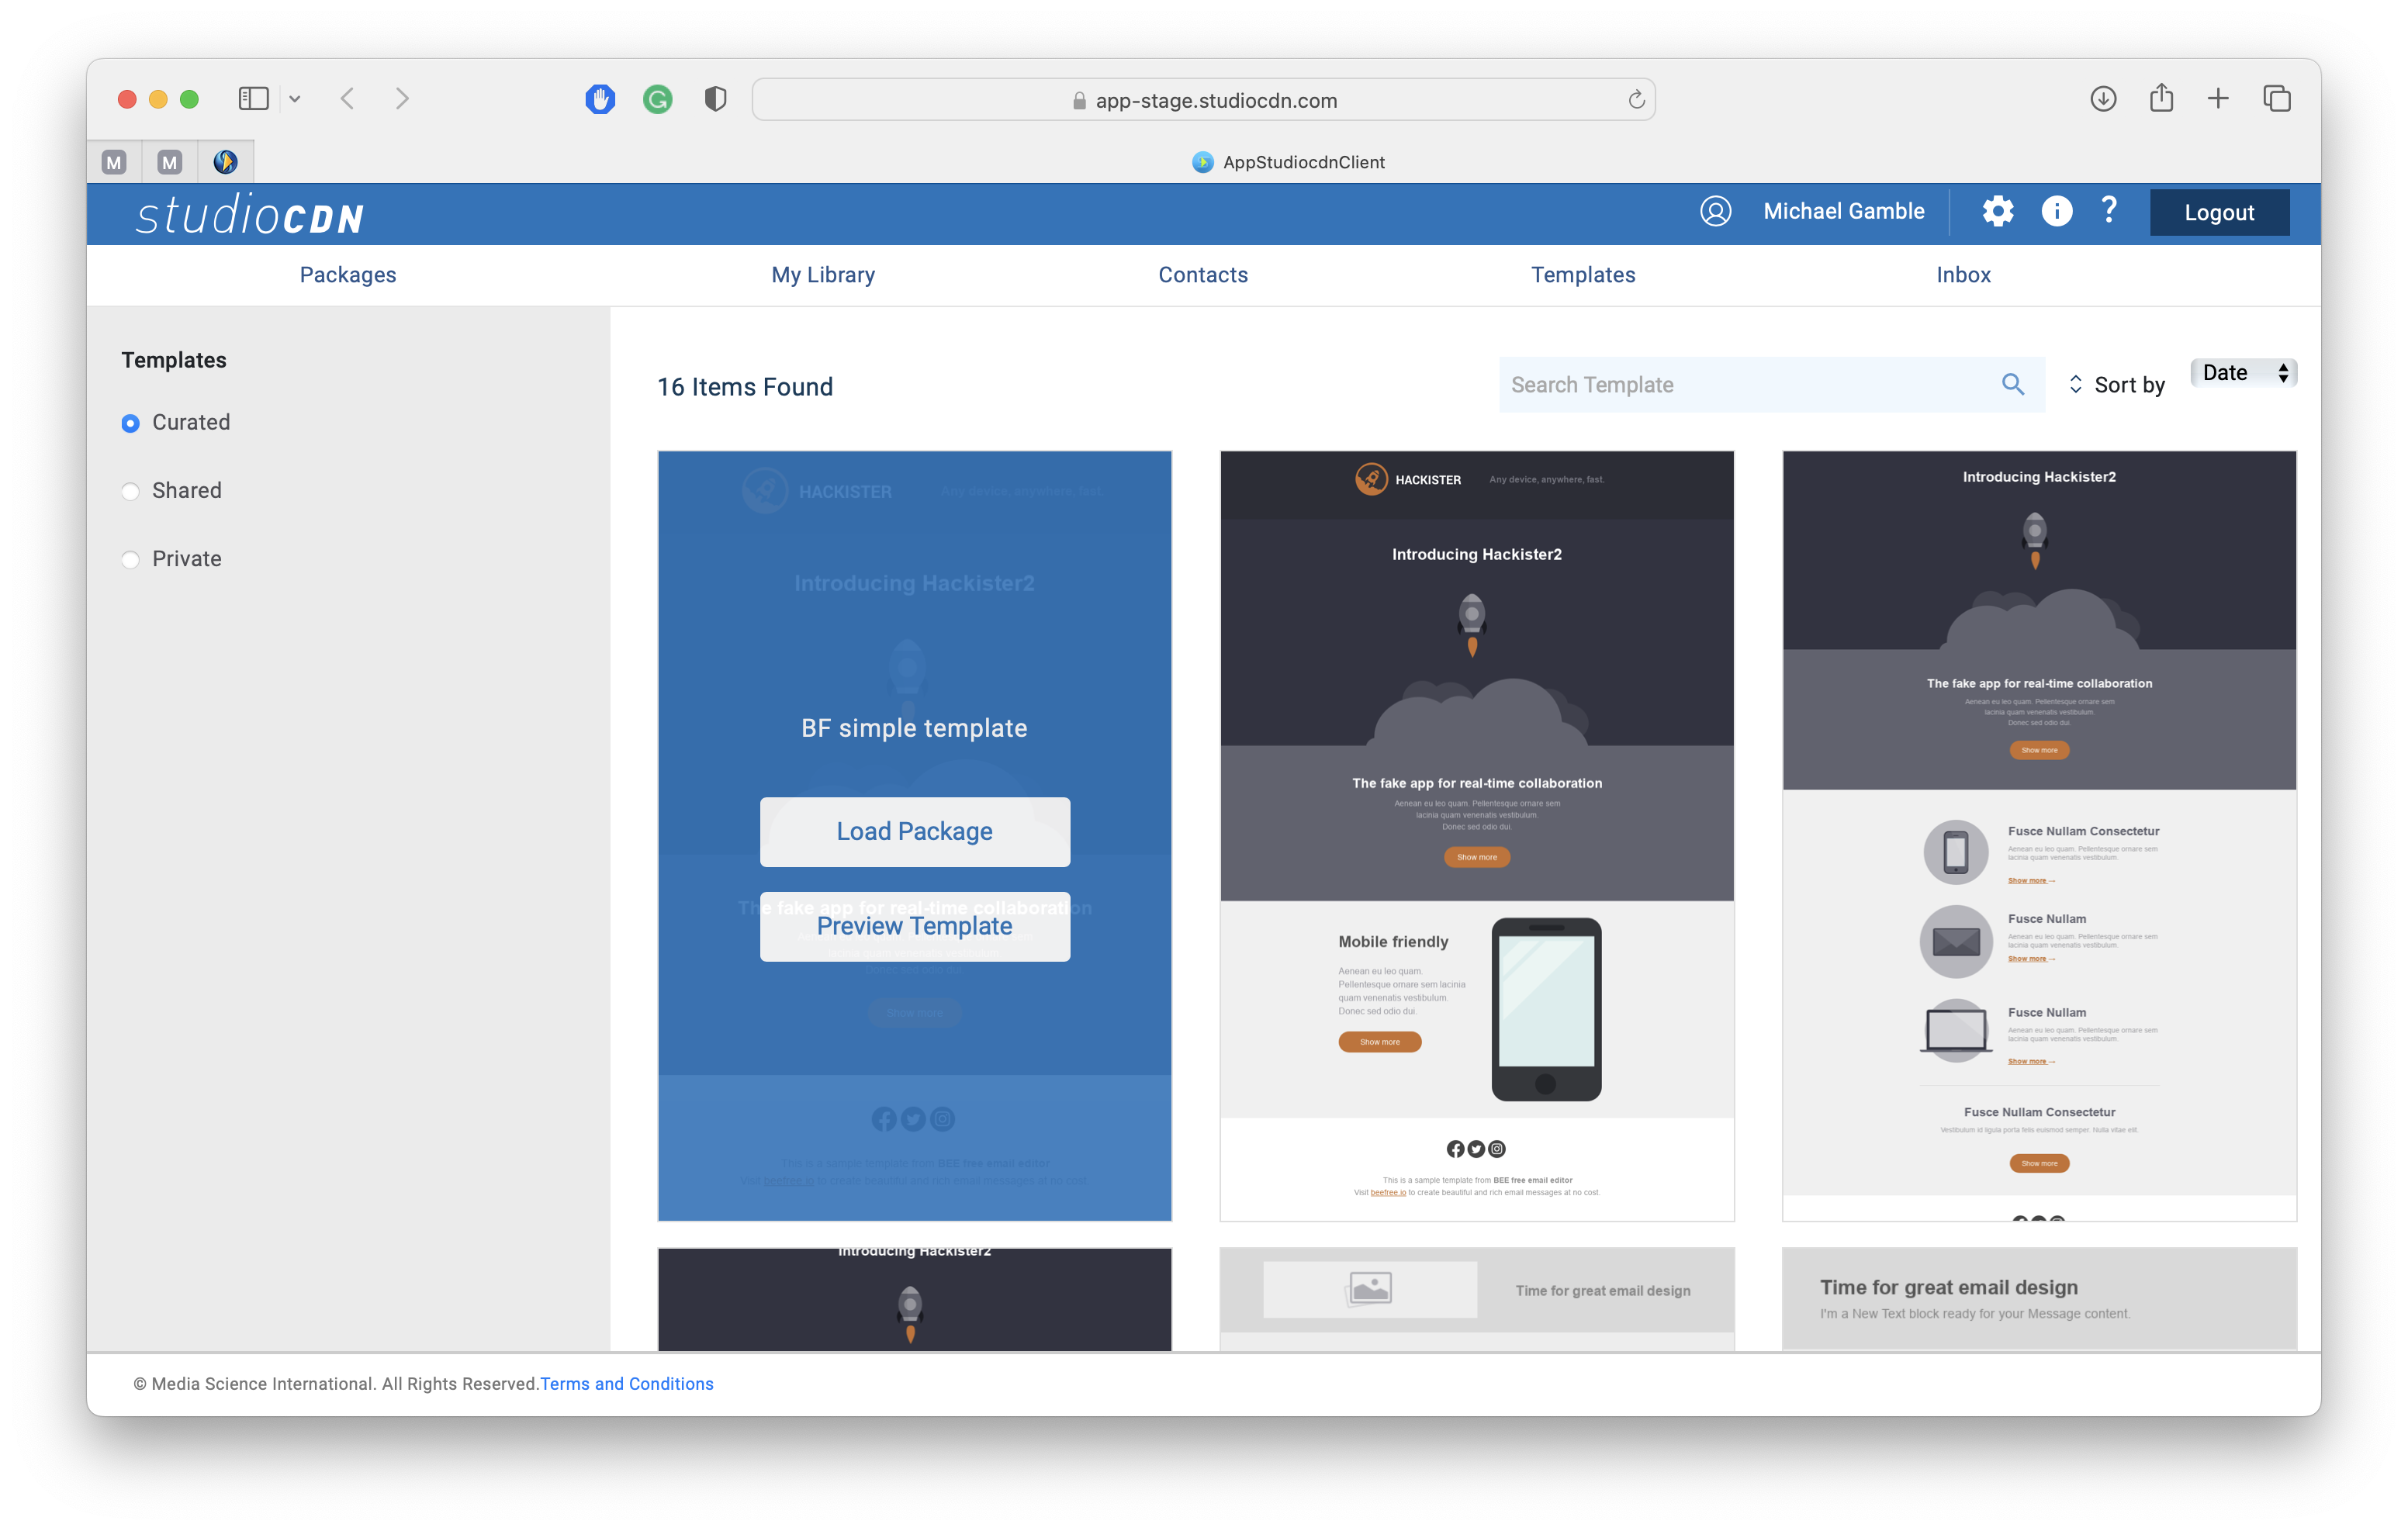2408x1531 pixels.
Task: Click the AppStudiocdnClient tab title
Action: pos(1303,162)
